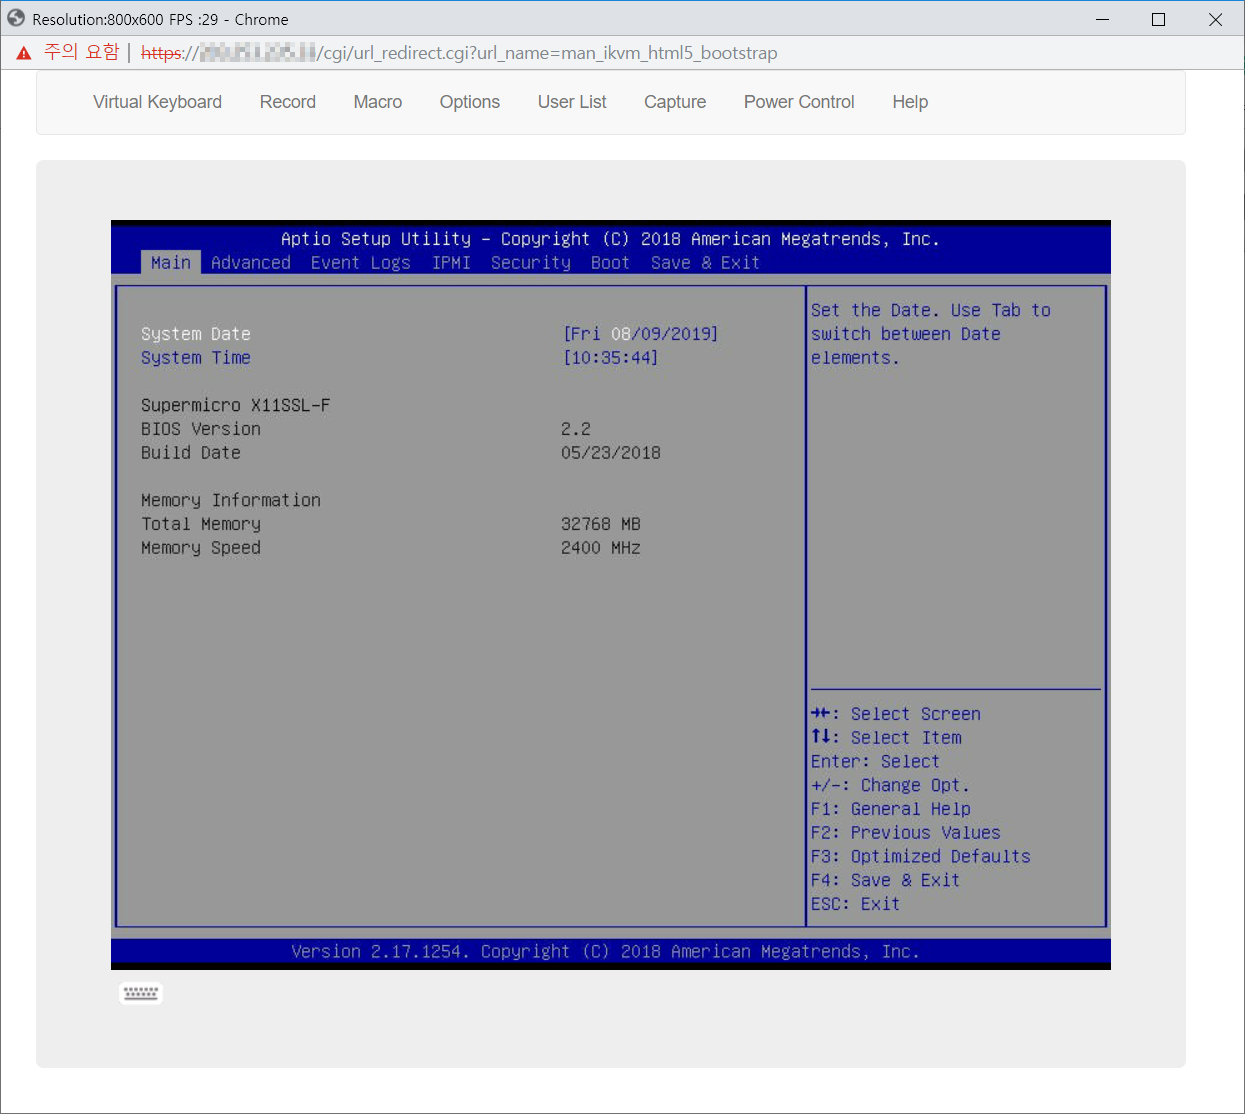Select the Main BIOS tab
Image resolution: width=1245 pixels, height=1114 pixels.
tap(170, 263)
